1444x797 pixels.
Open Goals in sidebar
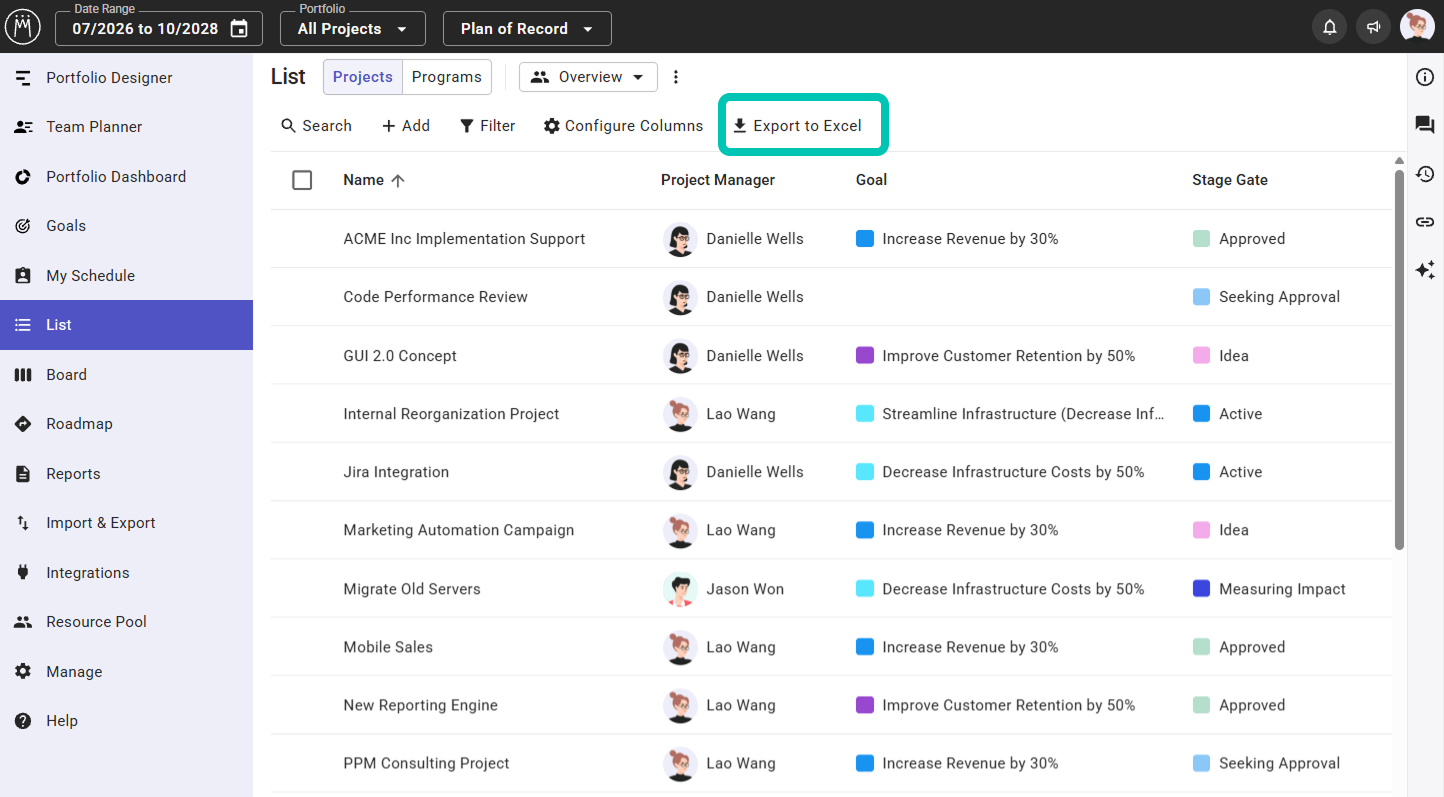coord(126,226)
